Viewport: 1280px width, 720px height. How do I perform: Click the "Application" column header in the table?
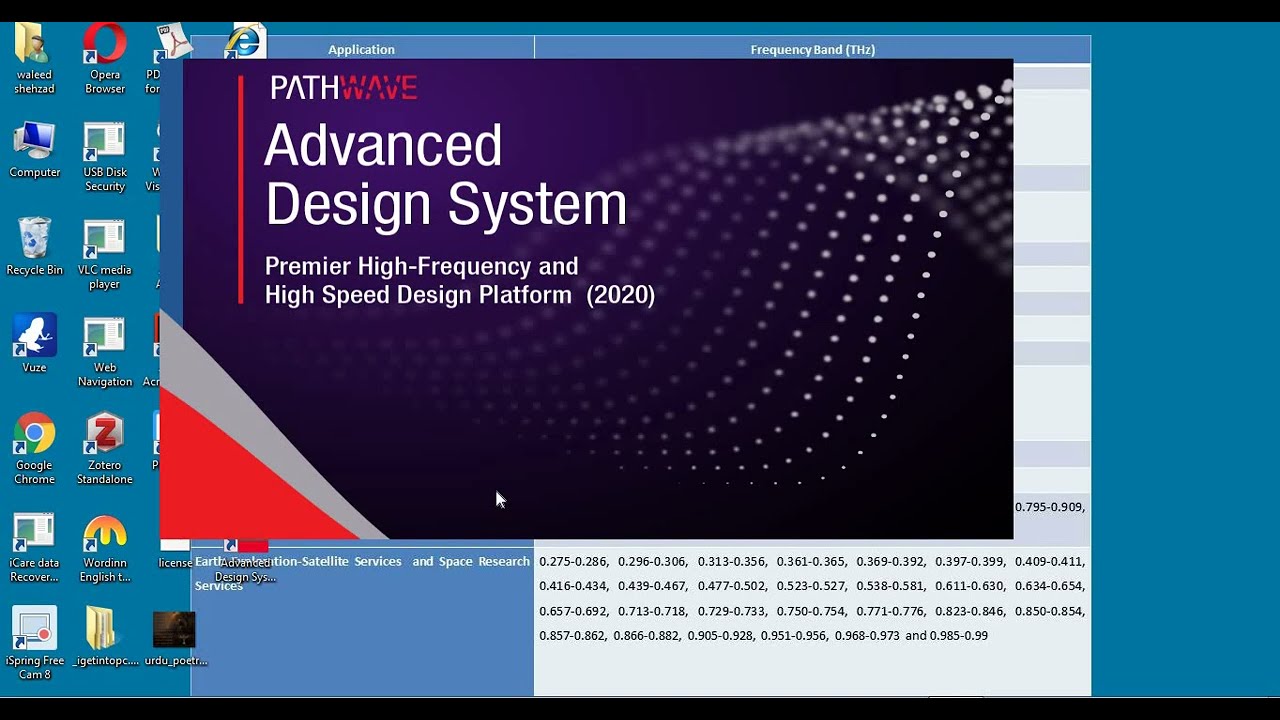[361, 49]
